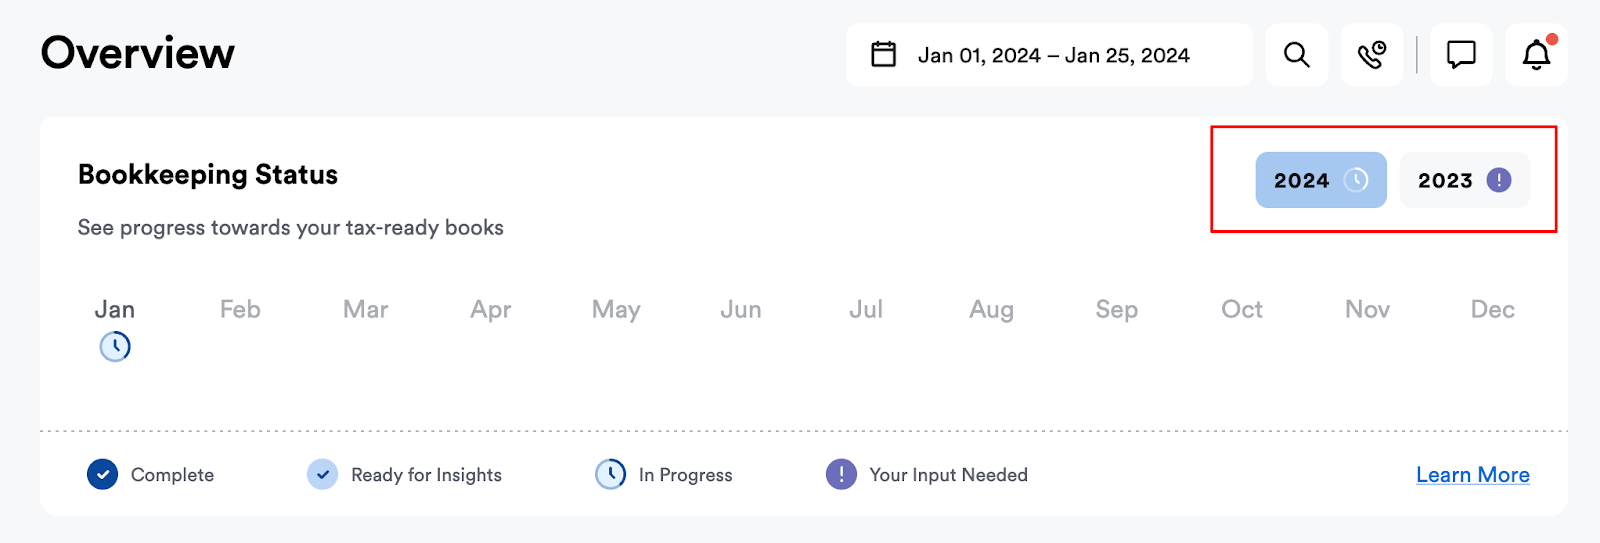The width and height of the screenshot is (1600, 543).
Task: Select the Jan month label
Action: click(x=115, y=310)
